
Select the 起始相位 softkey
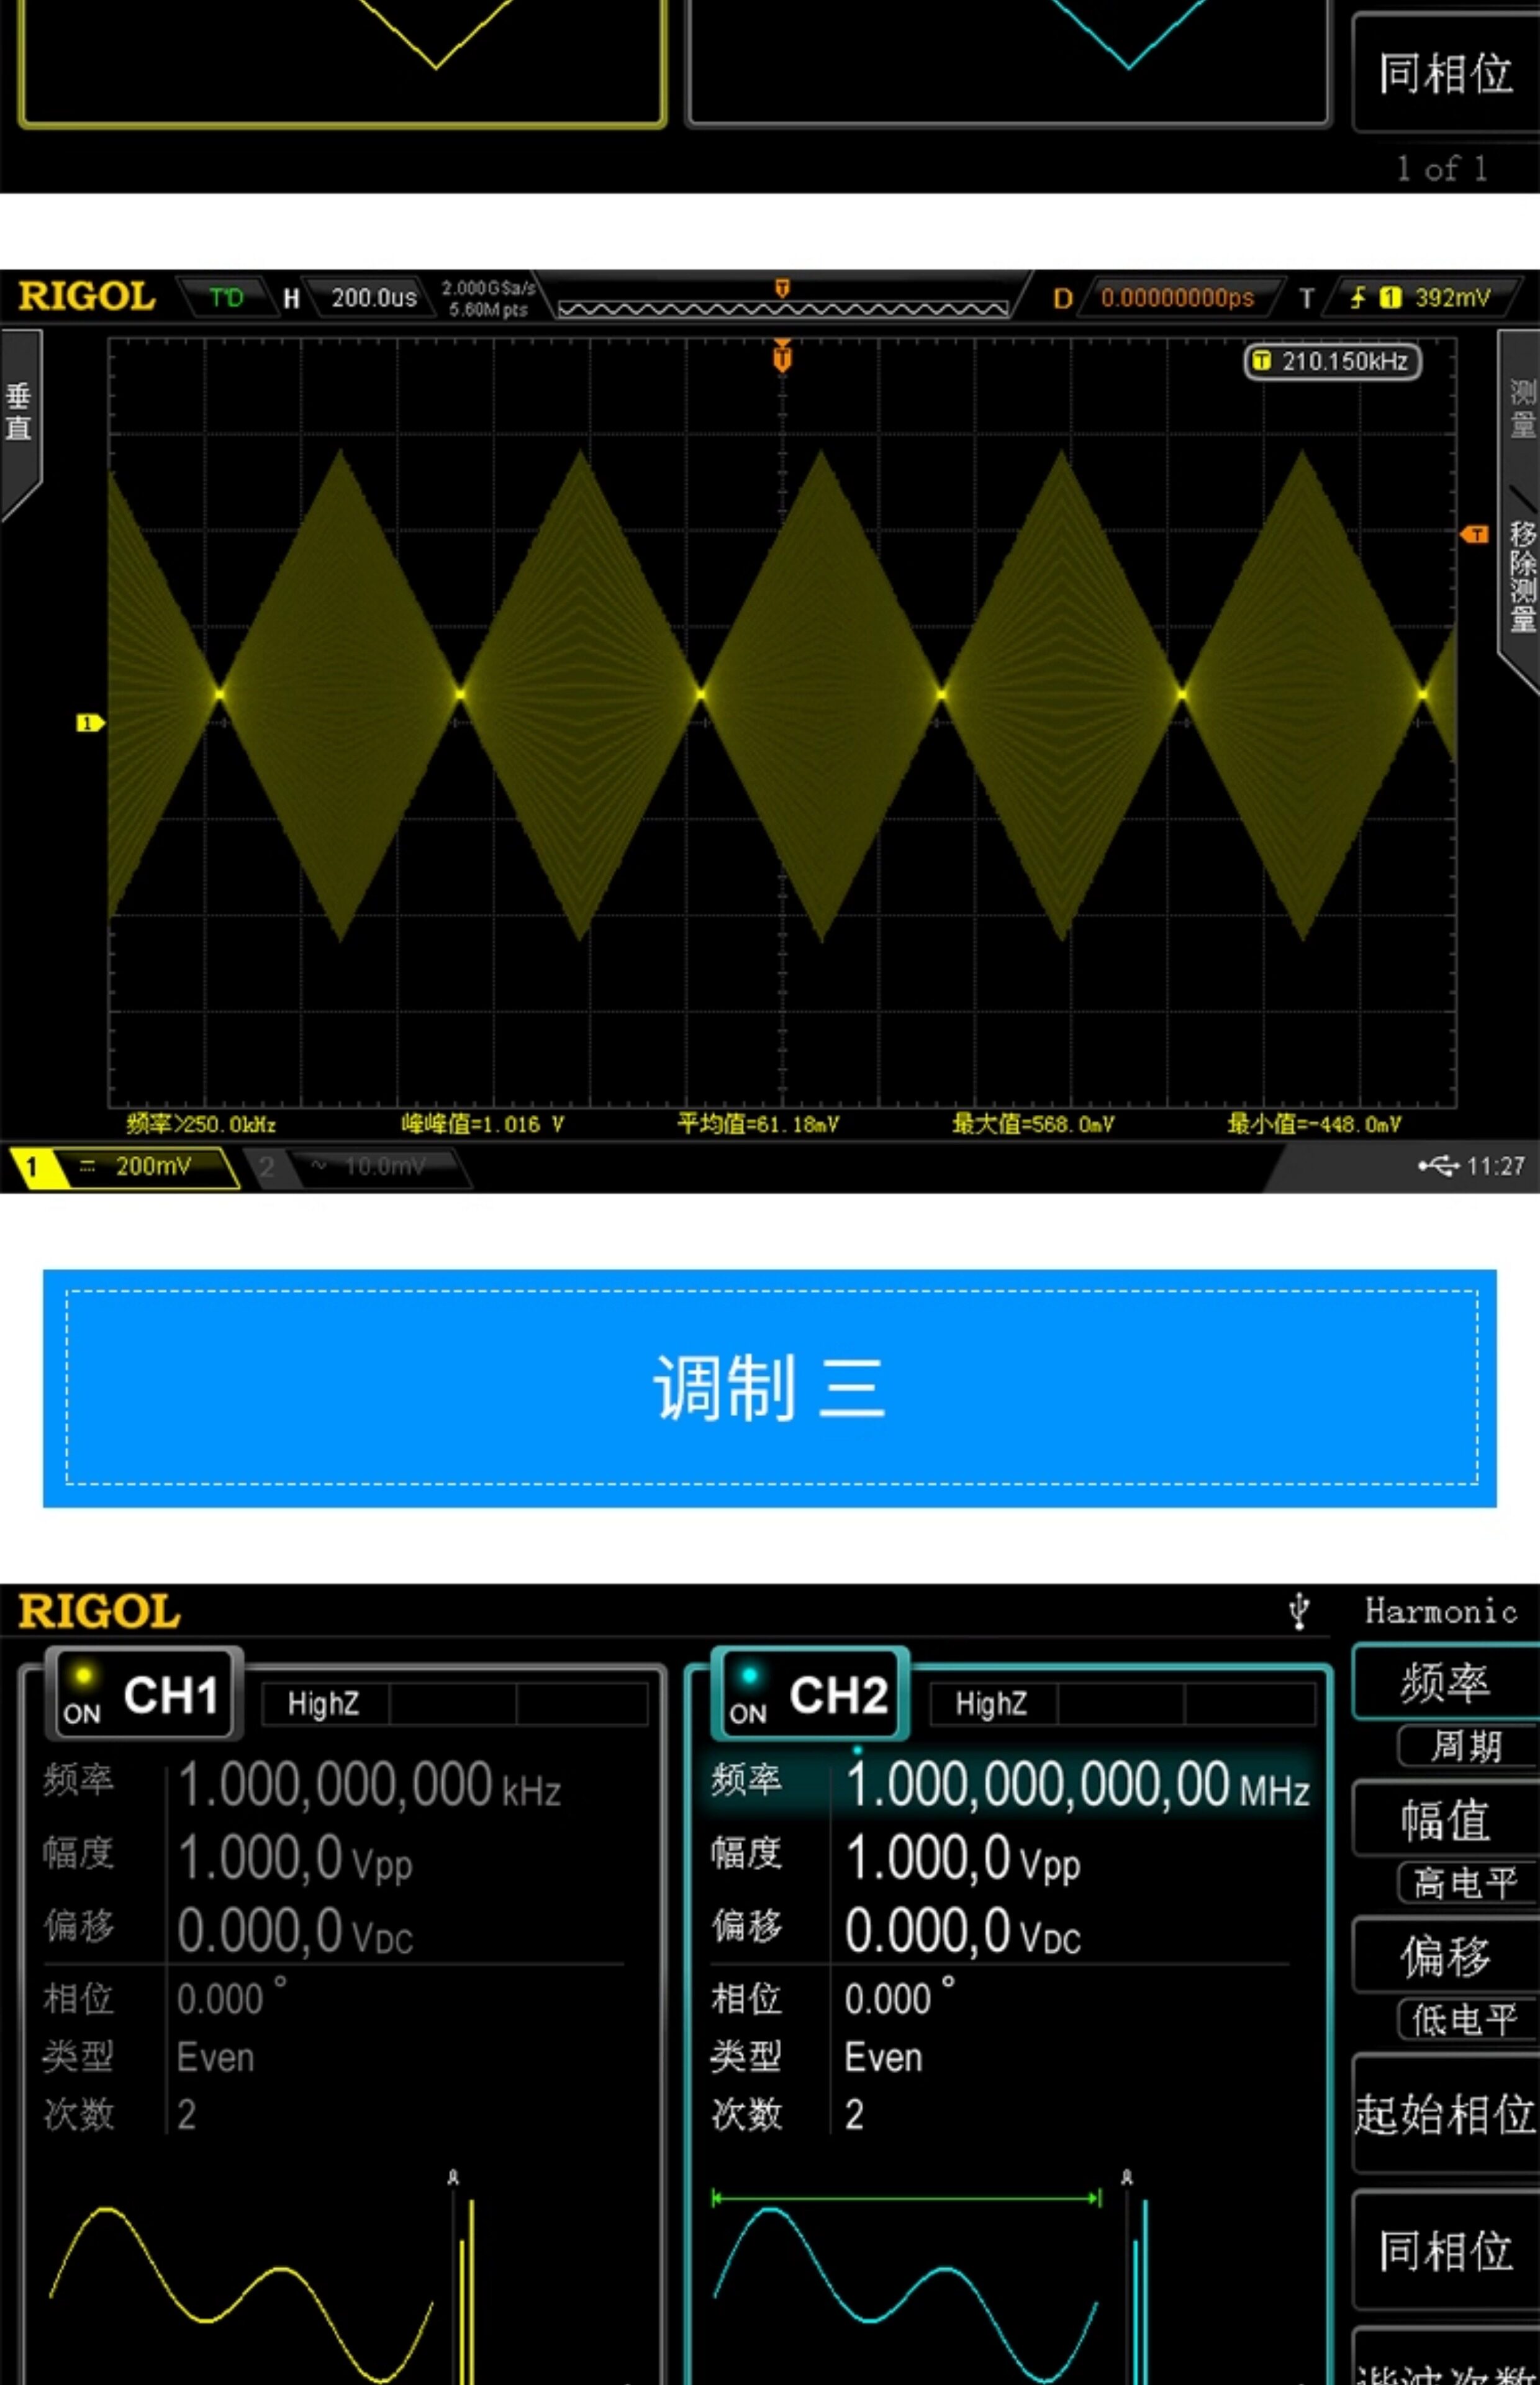1446,2113
